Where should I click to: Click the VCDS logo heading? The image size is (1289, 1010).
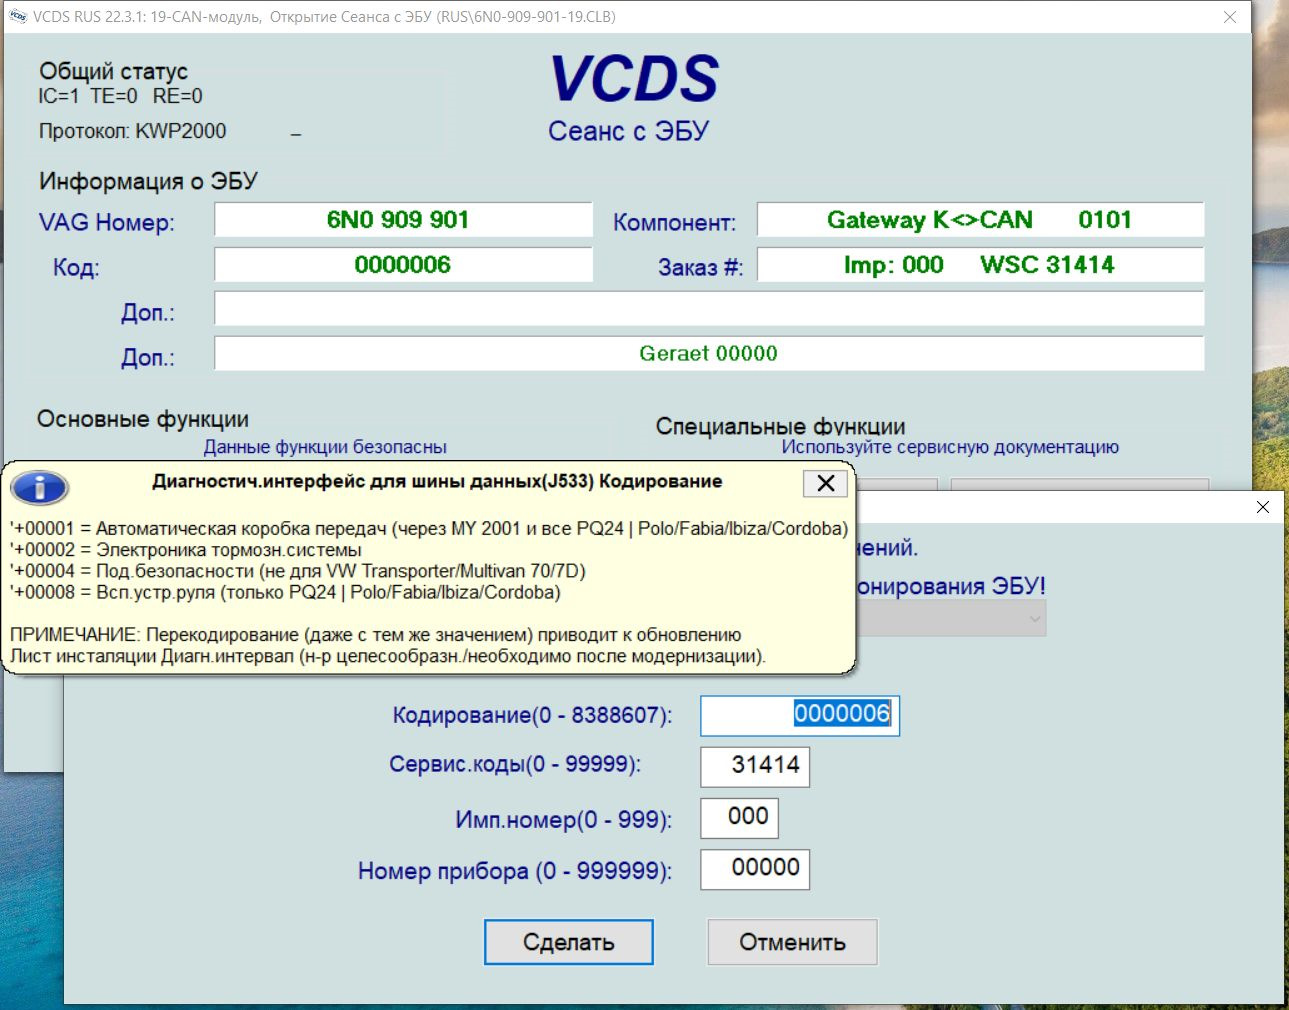click(x=634, y=79)
